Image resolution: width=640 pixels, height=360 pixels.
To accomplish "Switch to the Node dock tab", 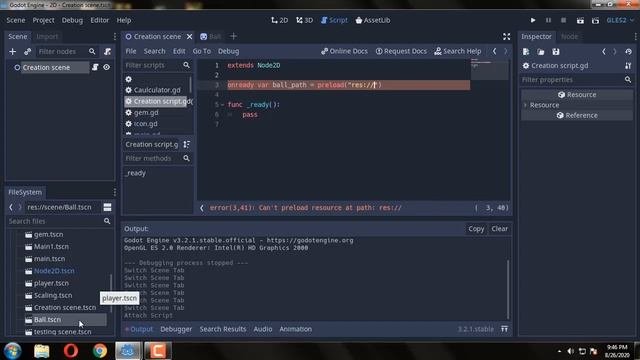I will pyautogui.click(x=569, y=36).
